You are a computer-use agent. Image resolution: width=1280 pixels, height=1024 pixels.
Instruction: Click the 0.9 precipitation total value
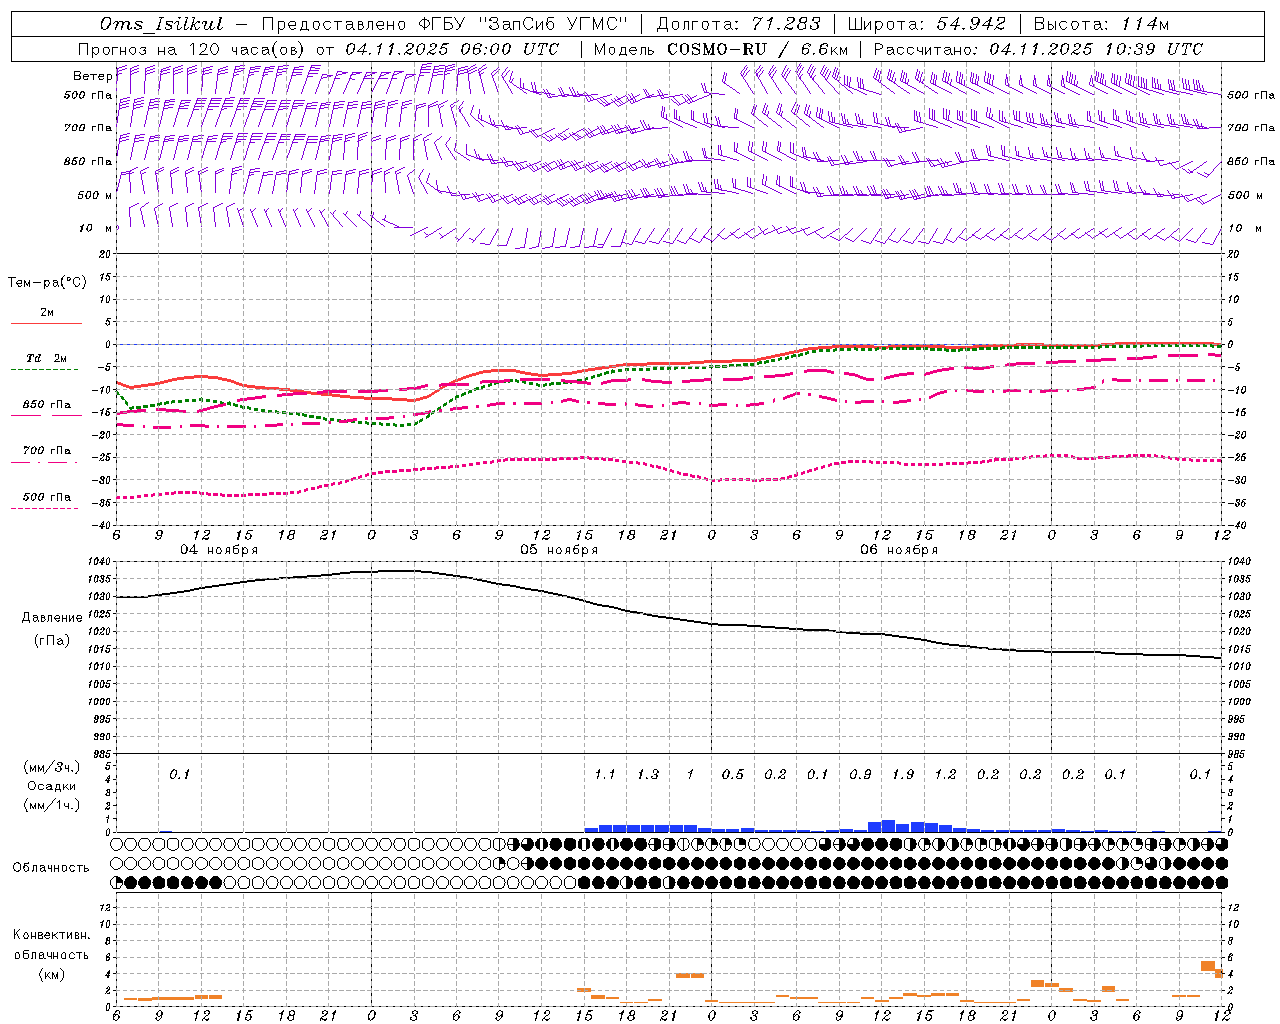click(860, 774)
